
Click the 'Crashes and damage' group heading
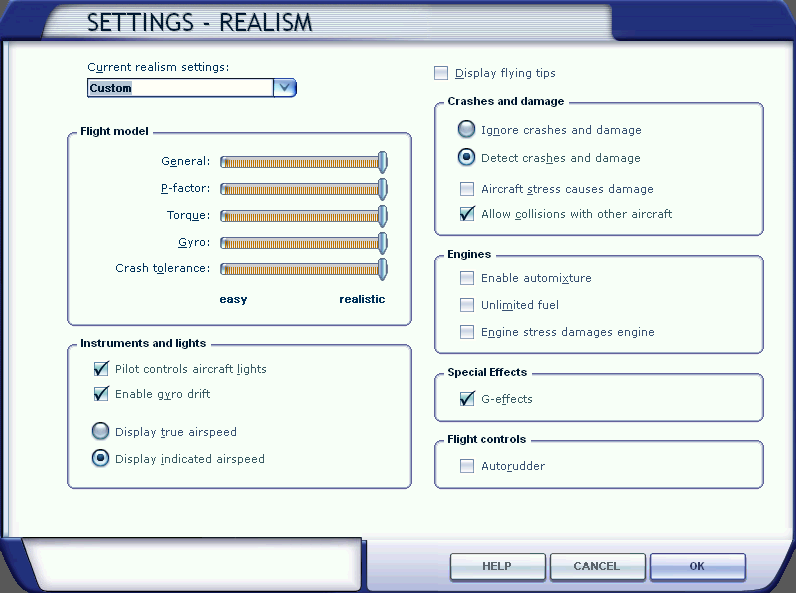[506, 101]
